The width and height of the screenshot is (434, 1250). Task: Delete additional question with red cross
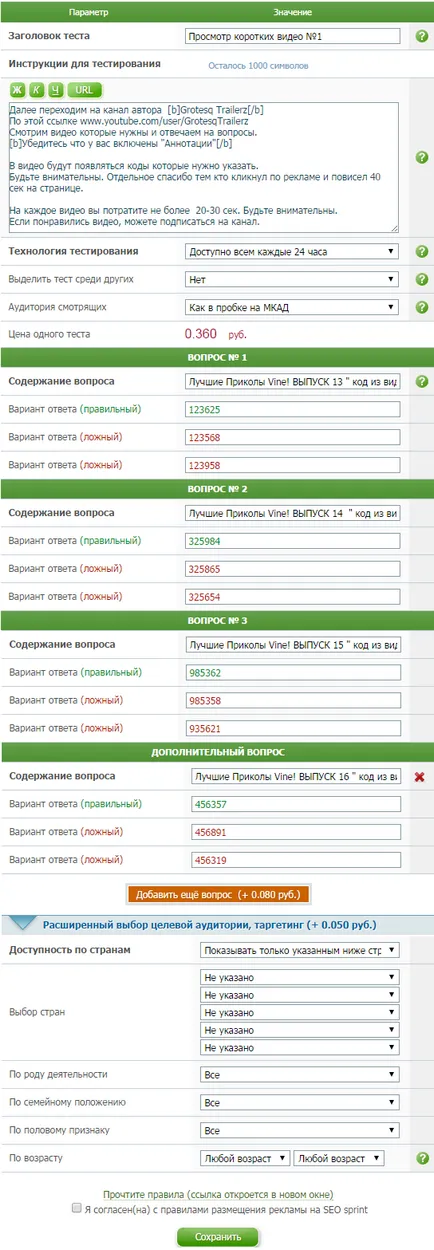pos(421,777)
